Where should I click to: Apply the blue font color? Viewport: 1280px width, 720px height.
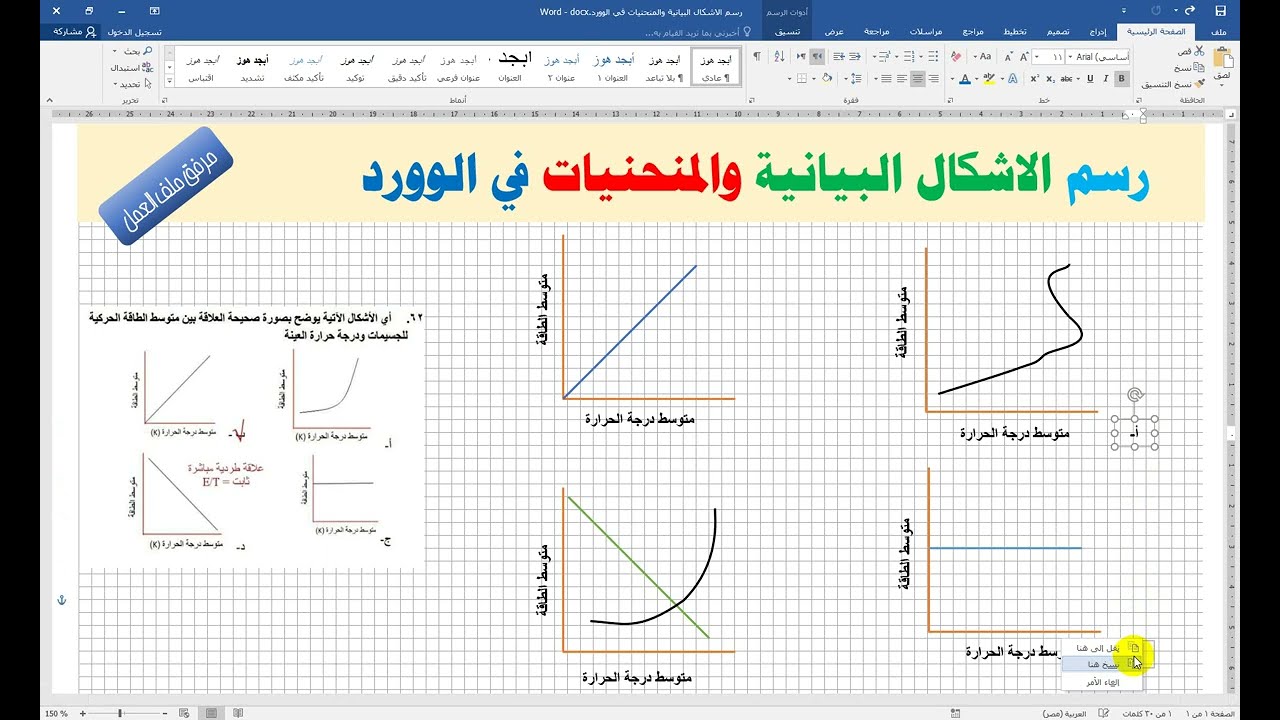point(965,78)
